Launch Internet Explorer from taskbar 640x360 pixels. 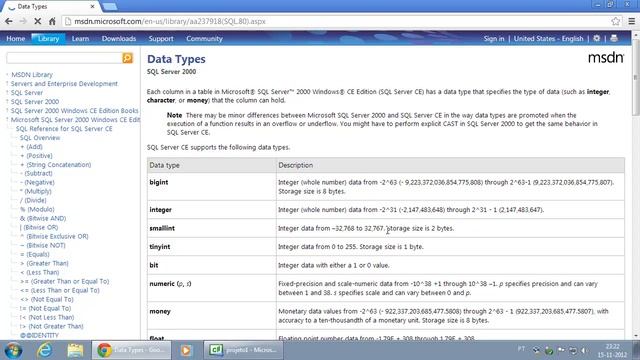[x=44, y=350]
